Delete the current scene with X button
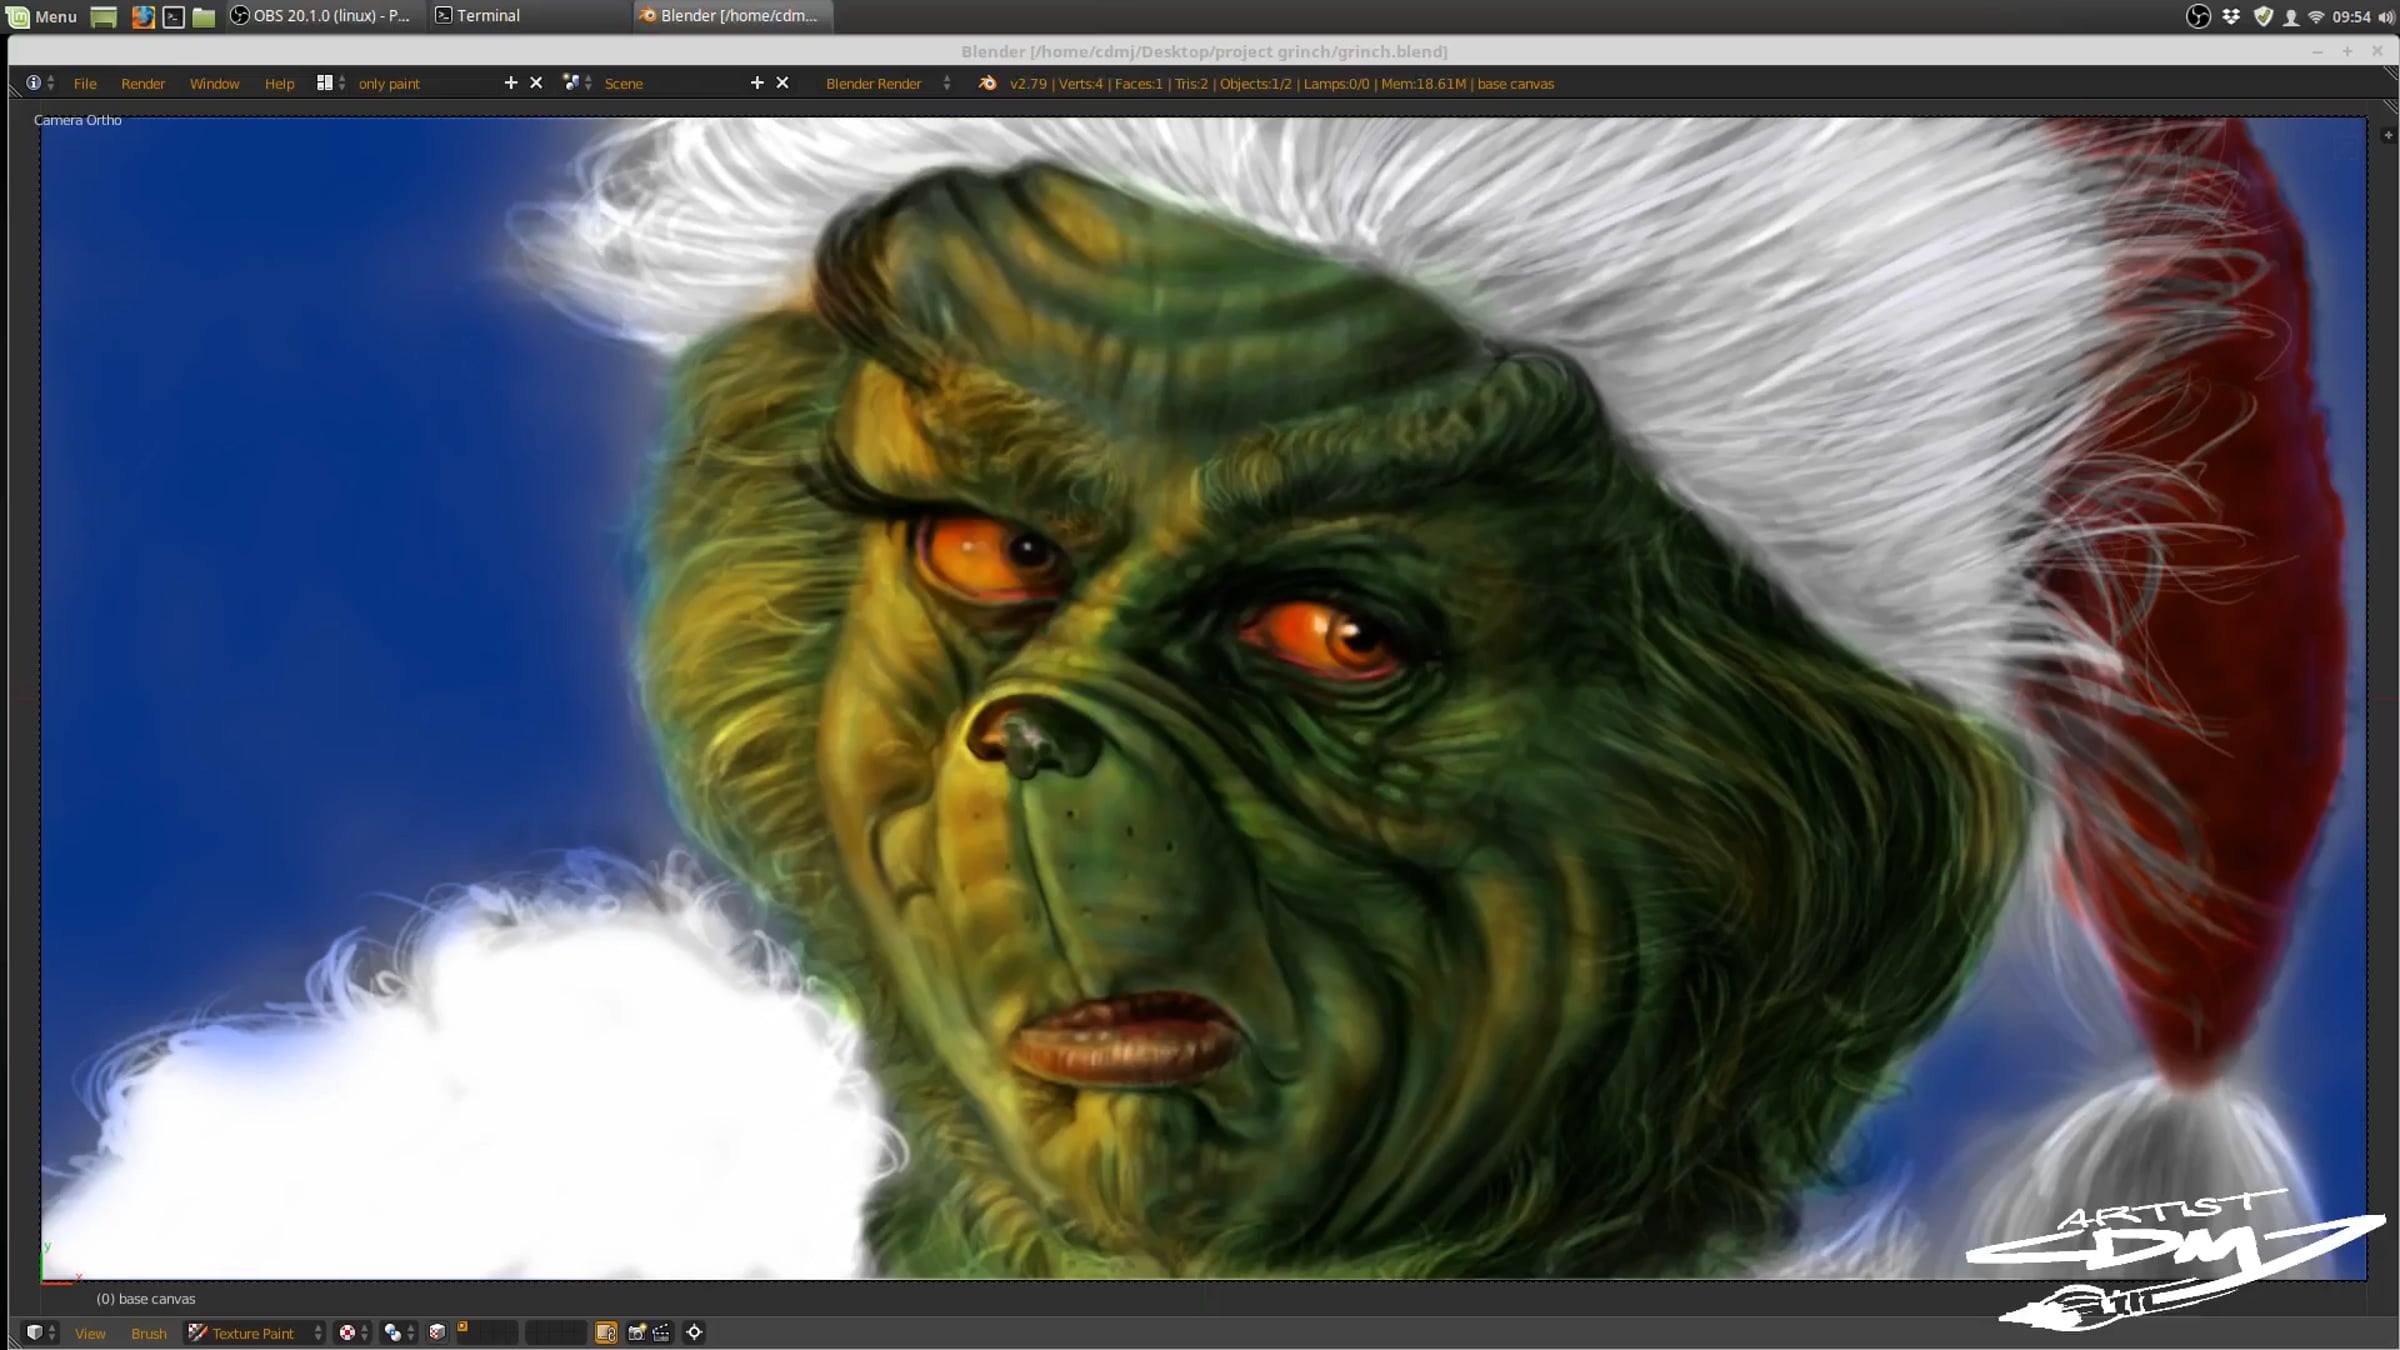This screenshot has height=1350, width=2400. [x=782, y=83]
